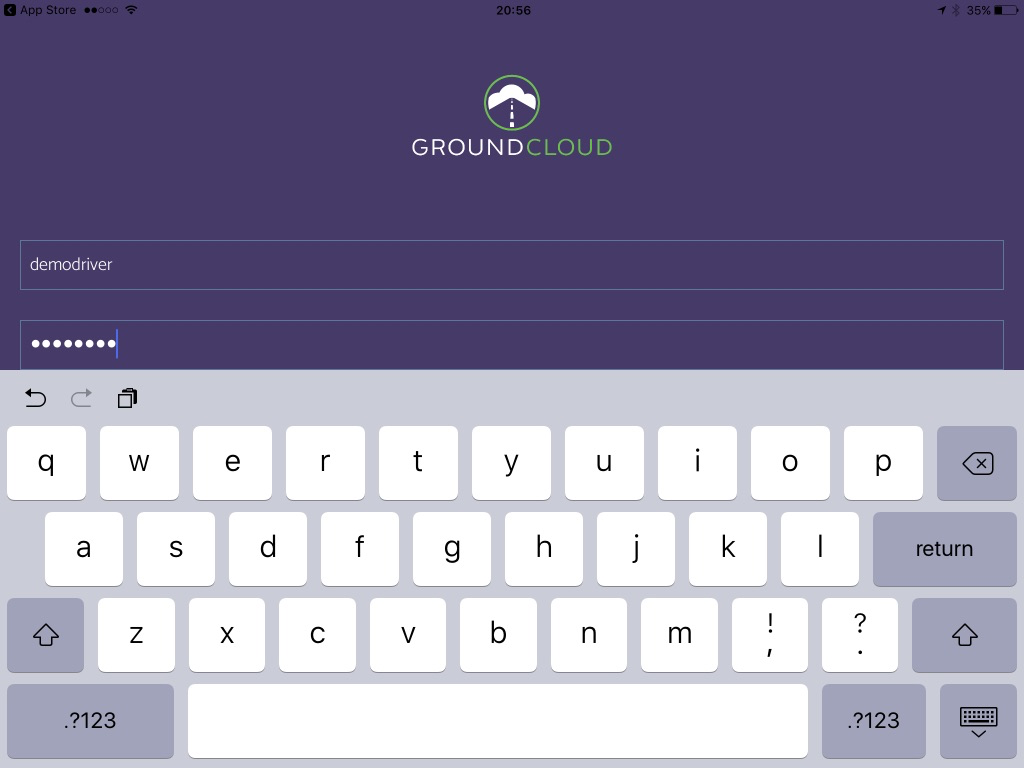Tap the exclamation and comma key
This screenshot has height=768, width=1024.
(770, 635)
